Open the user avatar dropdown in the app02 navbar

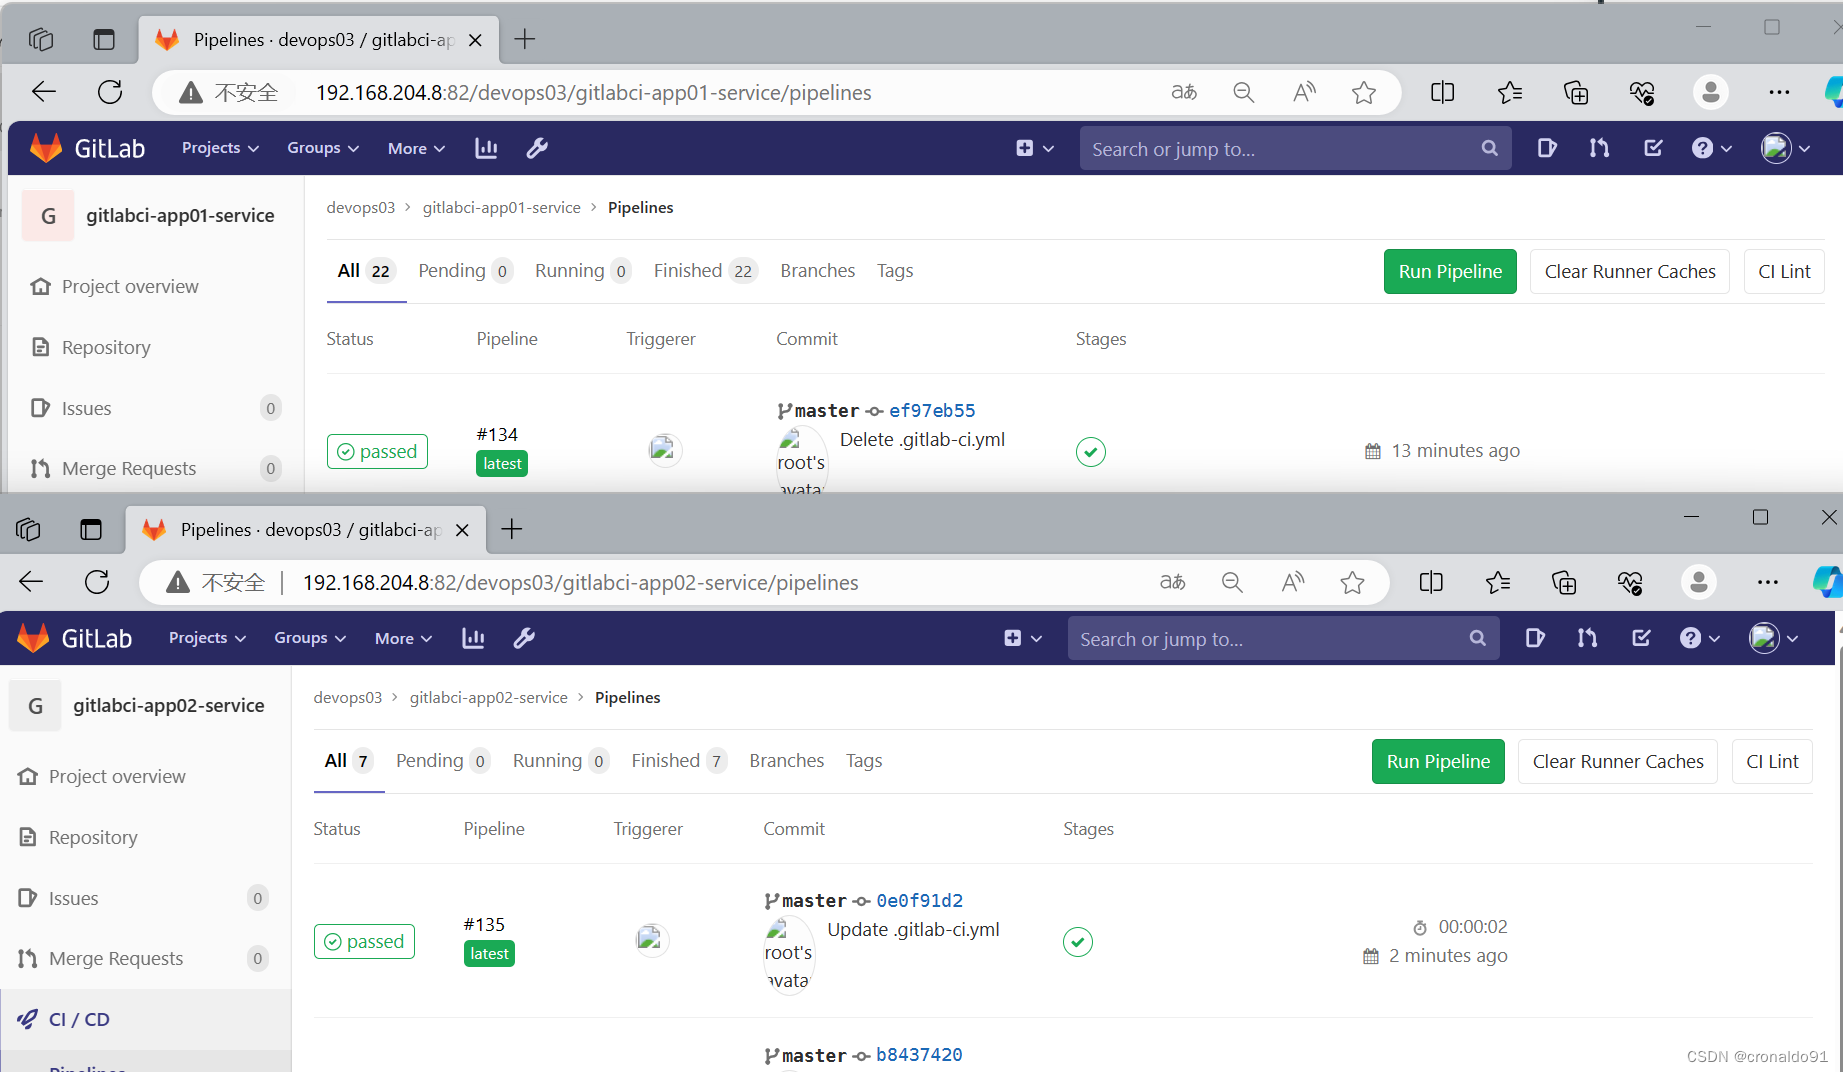[x=1774, y=638]
